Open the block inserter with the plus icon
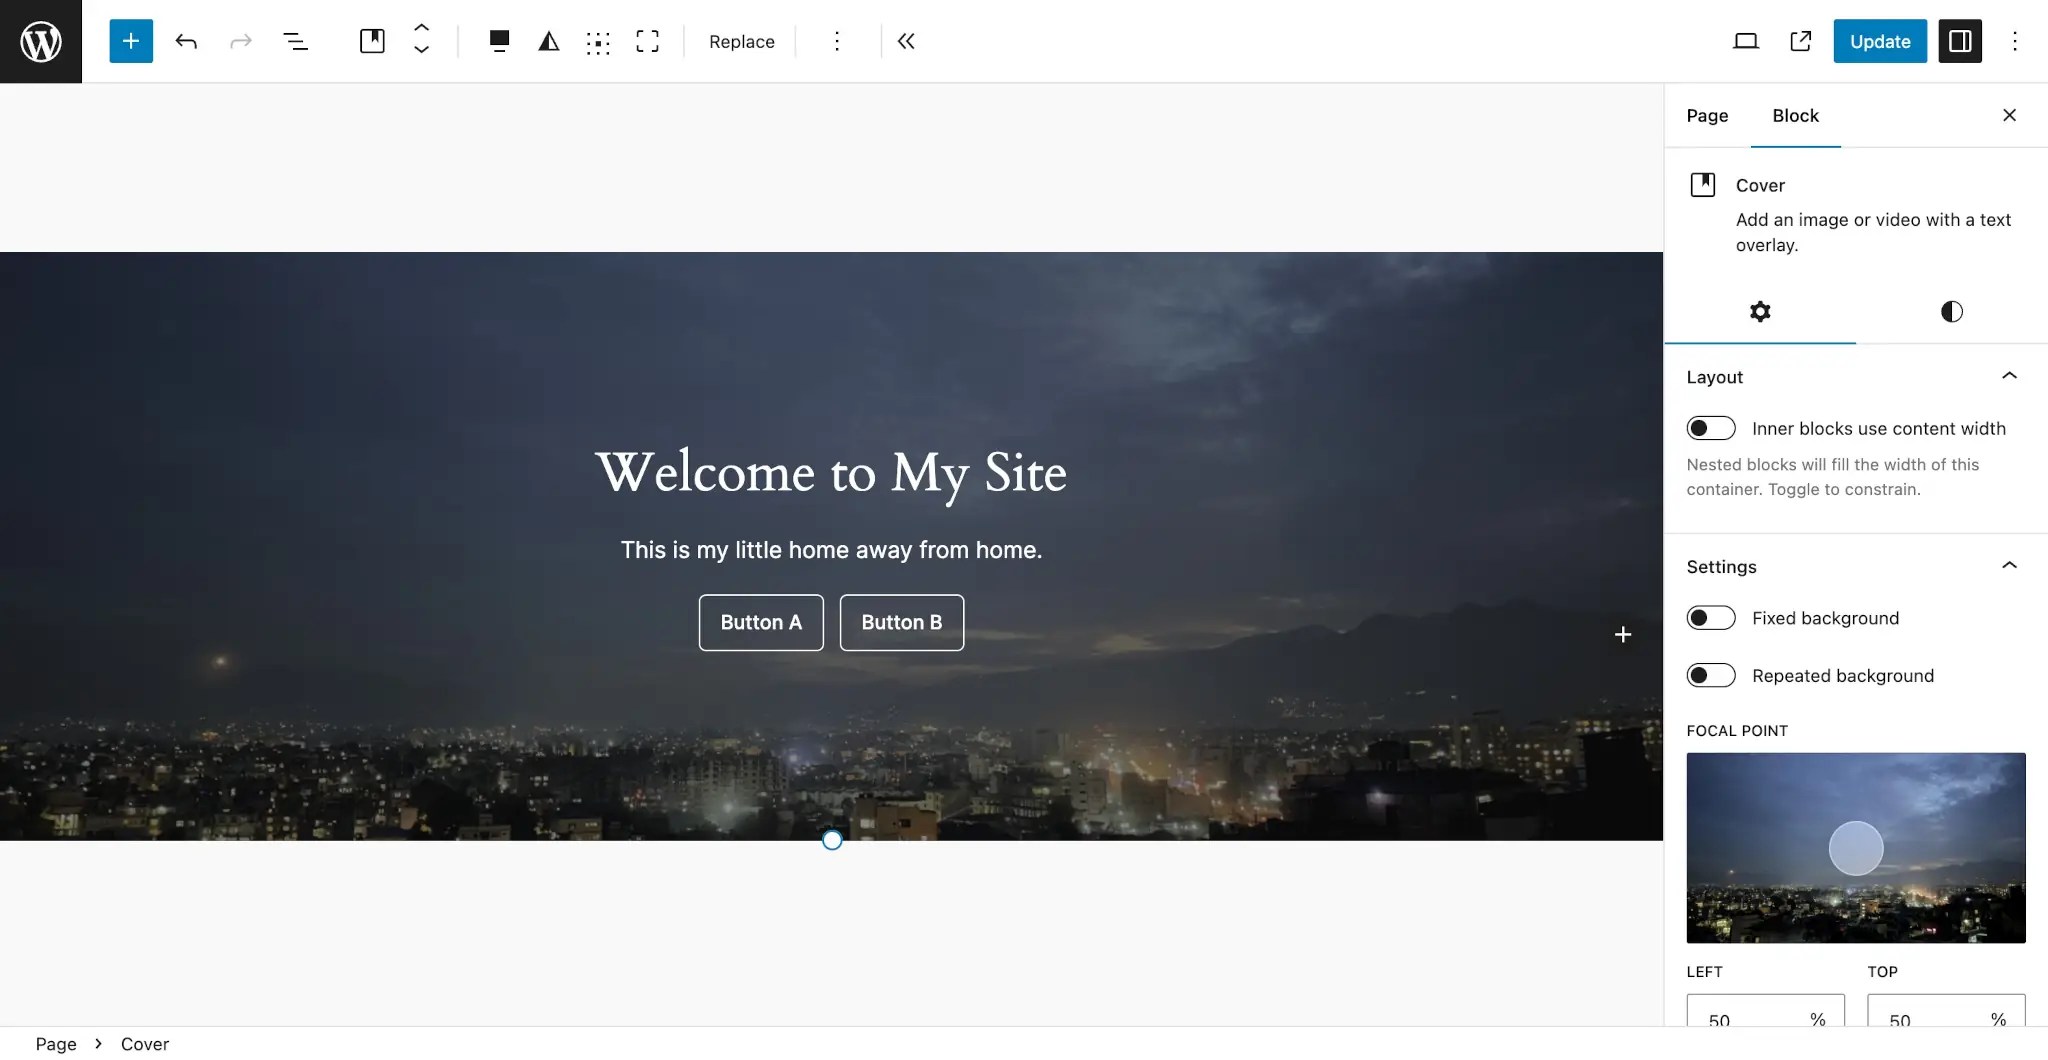The width and height of the screenshot is (2048, 1060). 129,41
